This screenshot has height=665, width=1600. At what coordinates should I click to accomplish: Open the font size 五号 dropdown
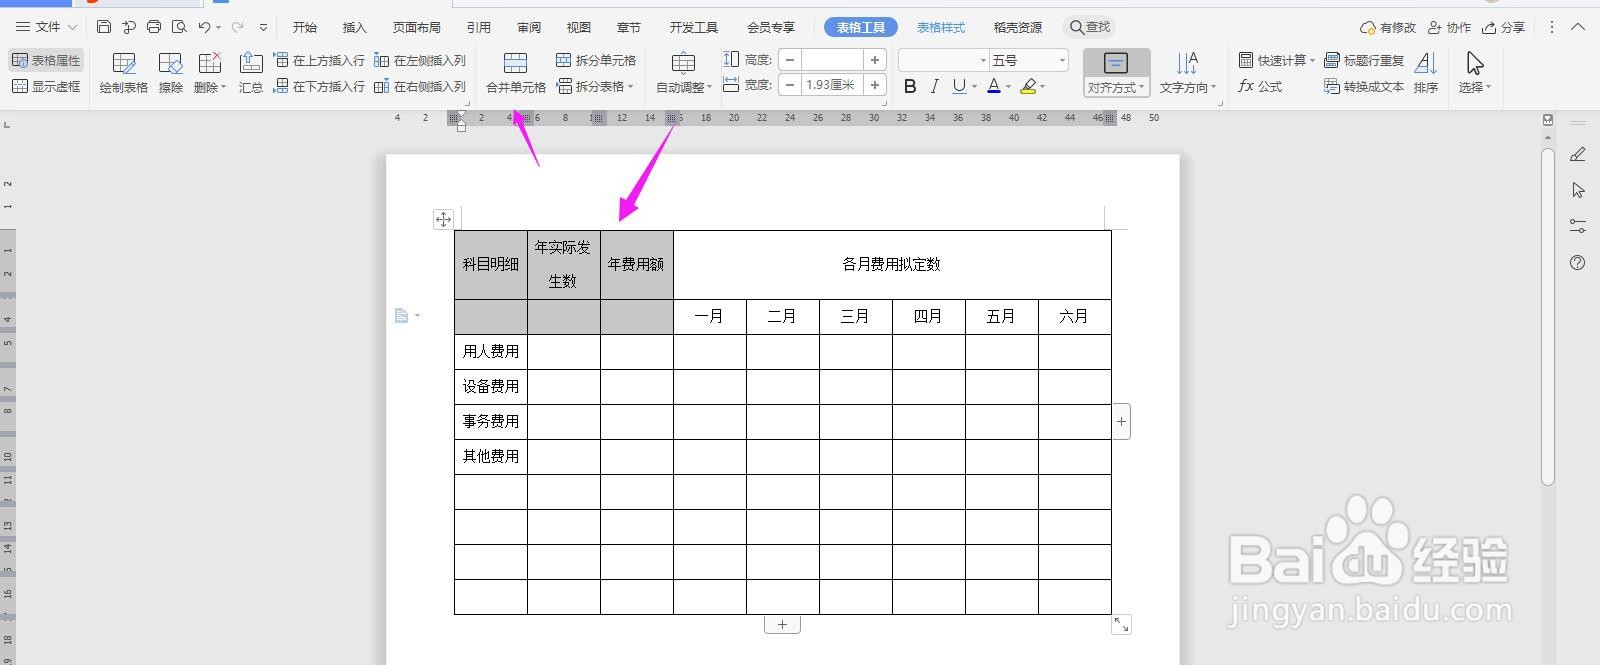1029,60
